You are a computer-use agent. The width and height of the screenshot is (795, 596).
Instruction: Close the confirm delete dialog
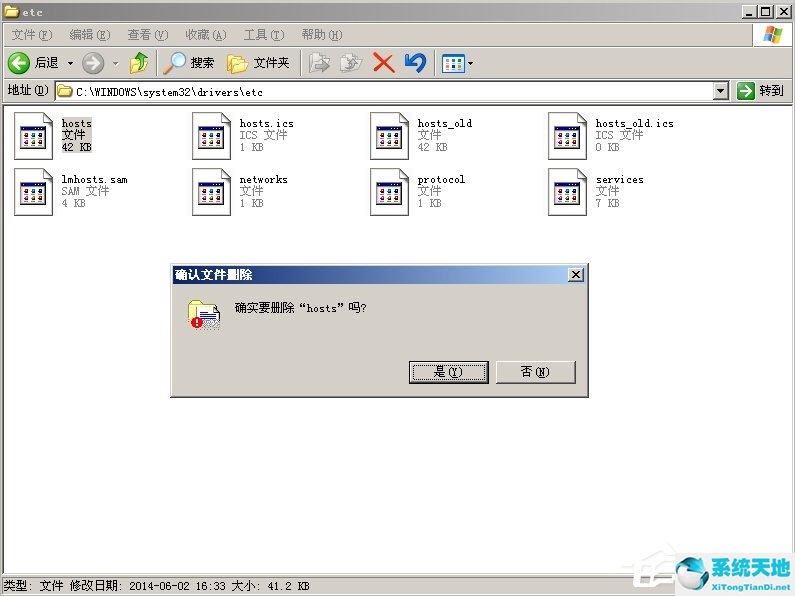click(575, 275)
